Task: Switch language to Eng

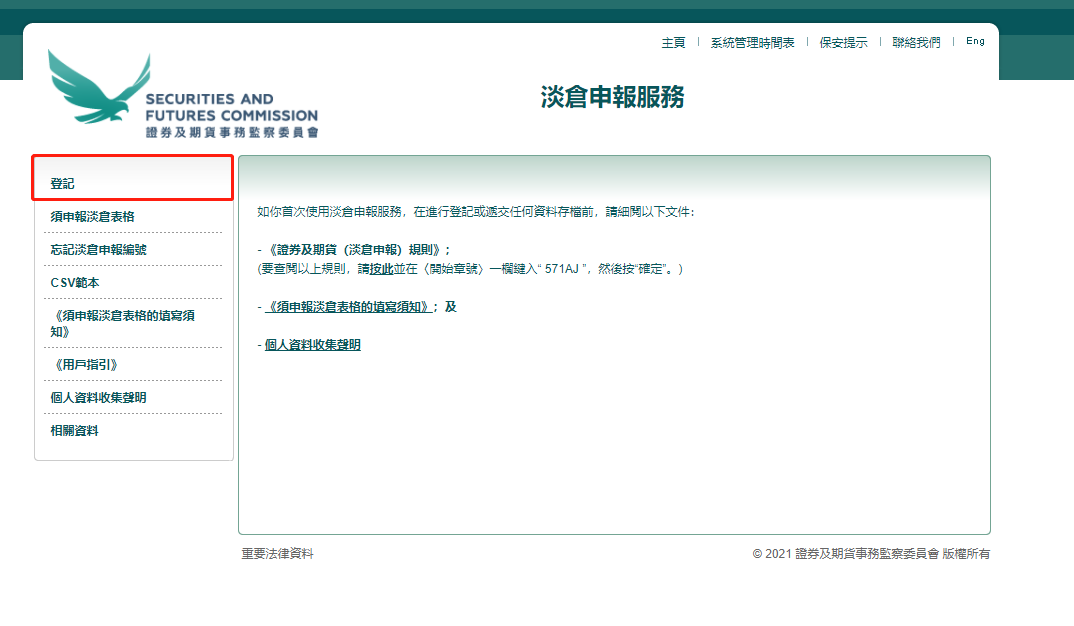Action: pos(975,42)
